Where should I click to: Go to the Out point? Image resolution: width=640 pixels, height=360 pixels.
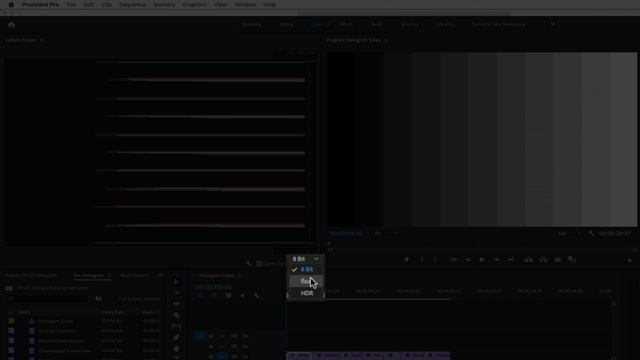[x=511, y=260]
